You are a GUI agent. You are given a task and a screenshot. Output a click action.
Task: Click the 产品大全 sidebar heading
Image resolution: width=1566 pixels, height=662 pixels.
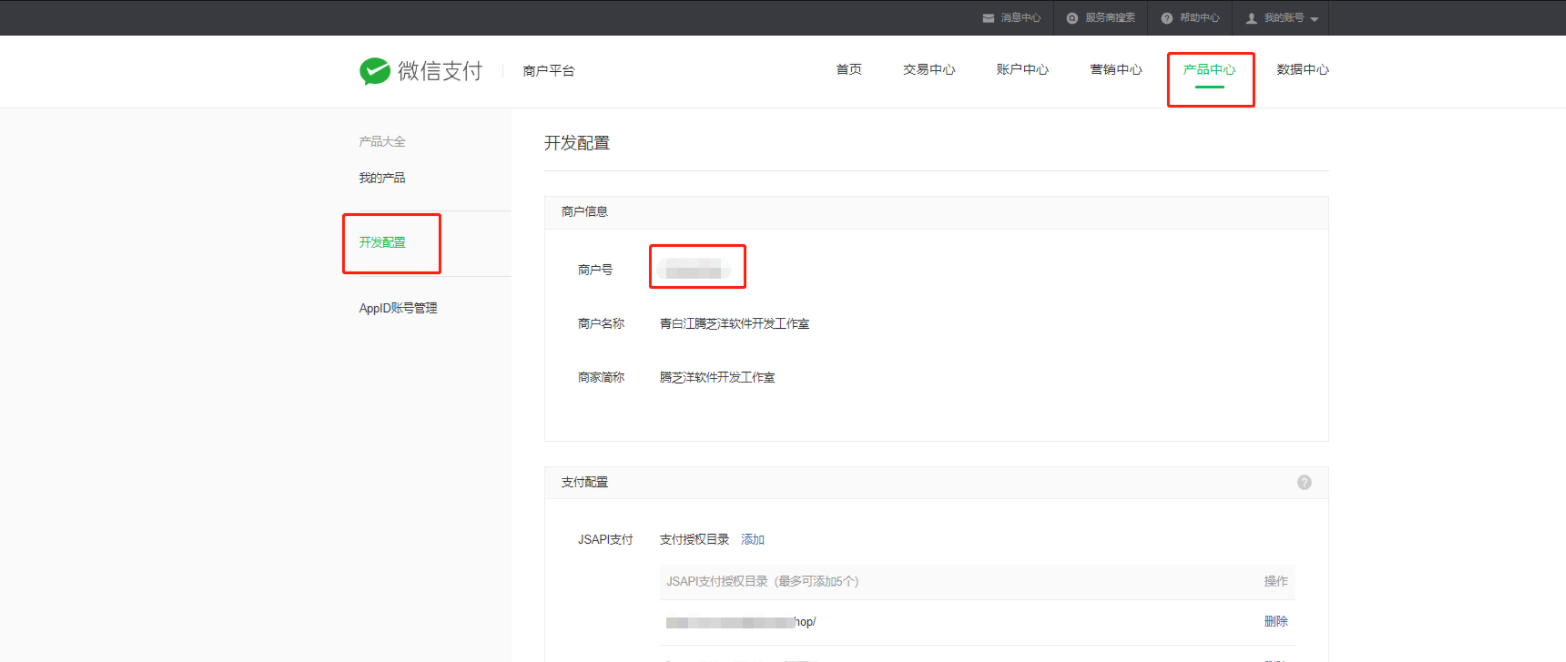pyautogui.click(x=382, y=142)
